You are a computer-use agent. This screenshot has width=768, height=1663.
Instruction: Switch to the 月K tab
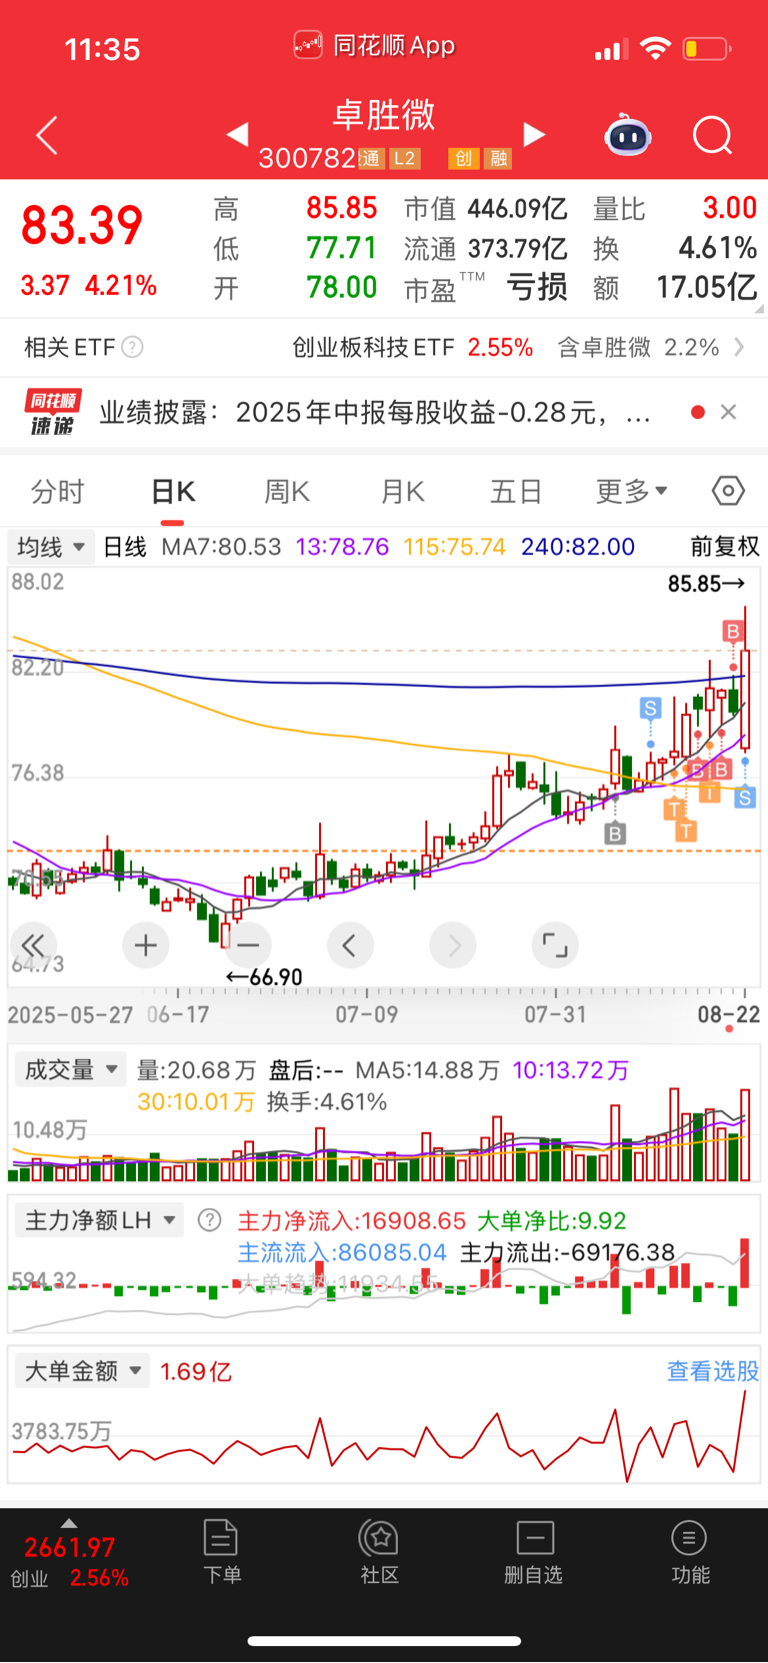pyautogui.click(x=403, y=492)
